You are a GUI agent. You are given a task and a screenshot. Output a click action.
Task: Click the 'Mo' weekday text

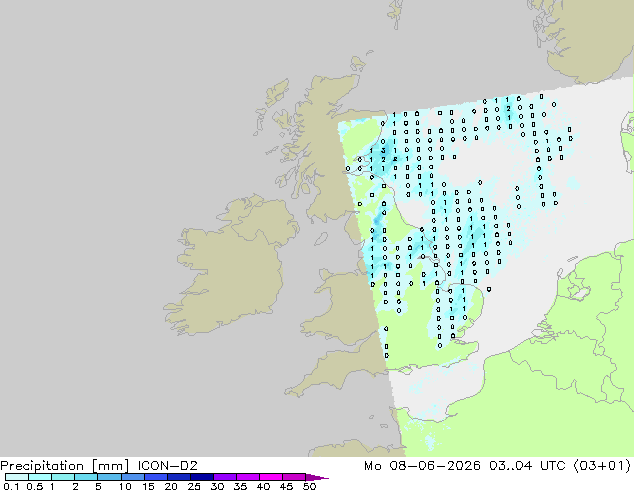[372, 466]
